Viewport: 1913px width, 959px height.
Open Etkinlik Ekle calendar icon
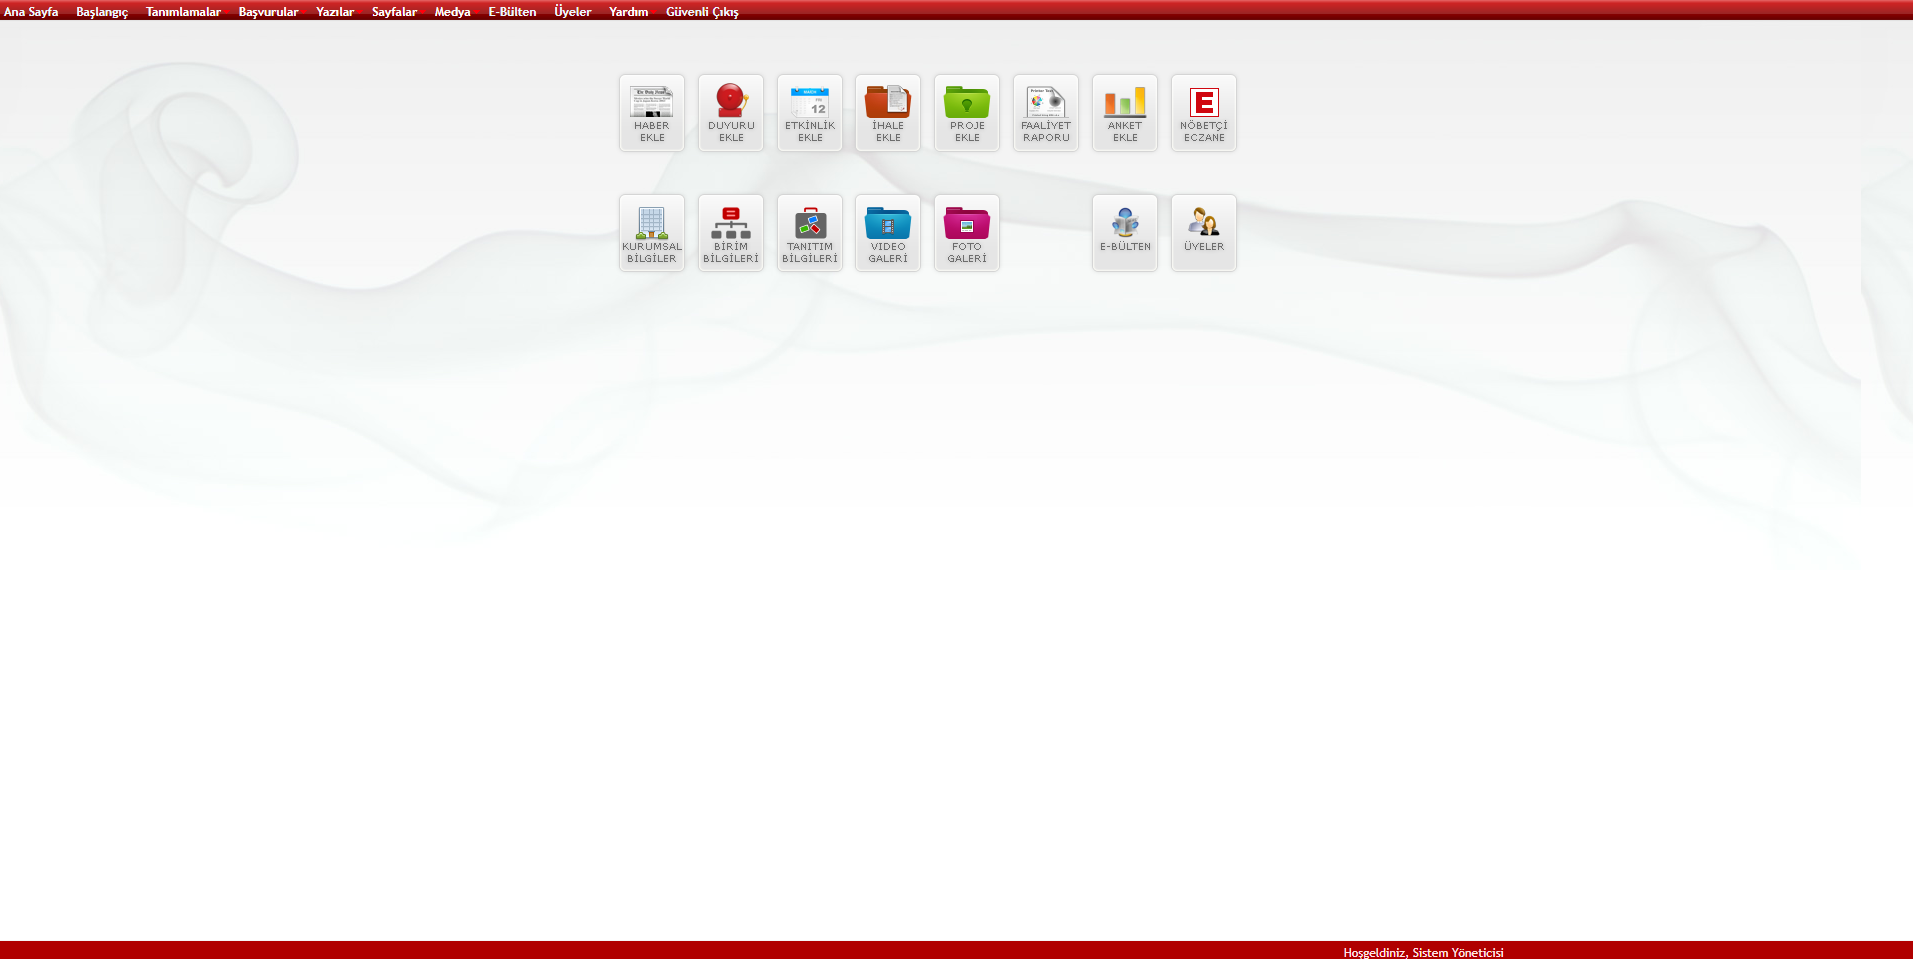(809, 112)
